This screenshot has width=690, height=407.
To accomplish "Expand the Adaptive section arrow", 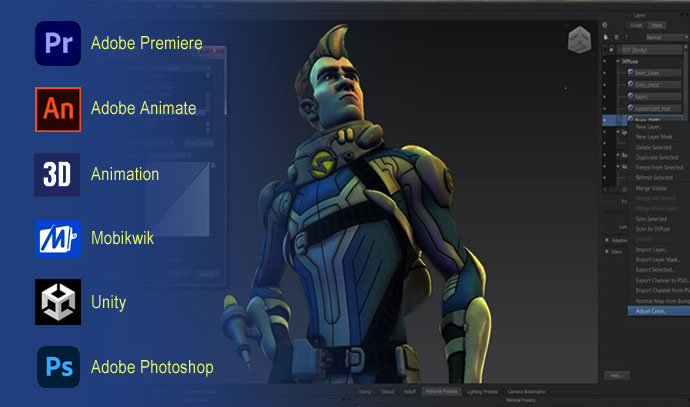I will [x=607, y=240].
